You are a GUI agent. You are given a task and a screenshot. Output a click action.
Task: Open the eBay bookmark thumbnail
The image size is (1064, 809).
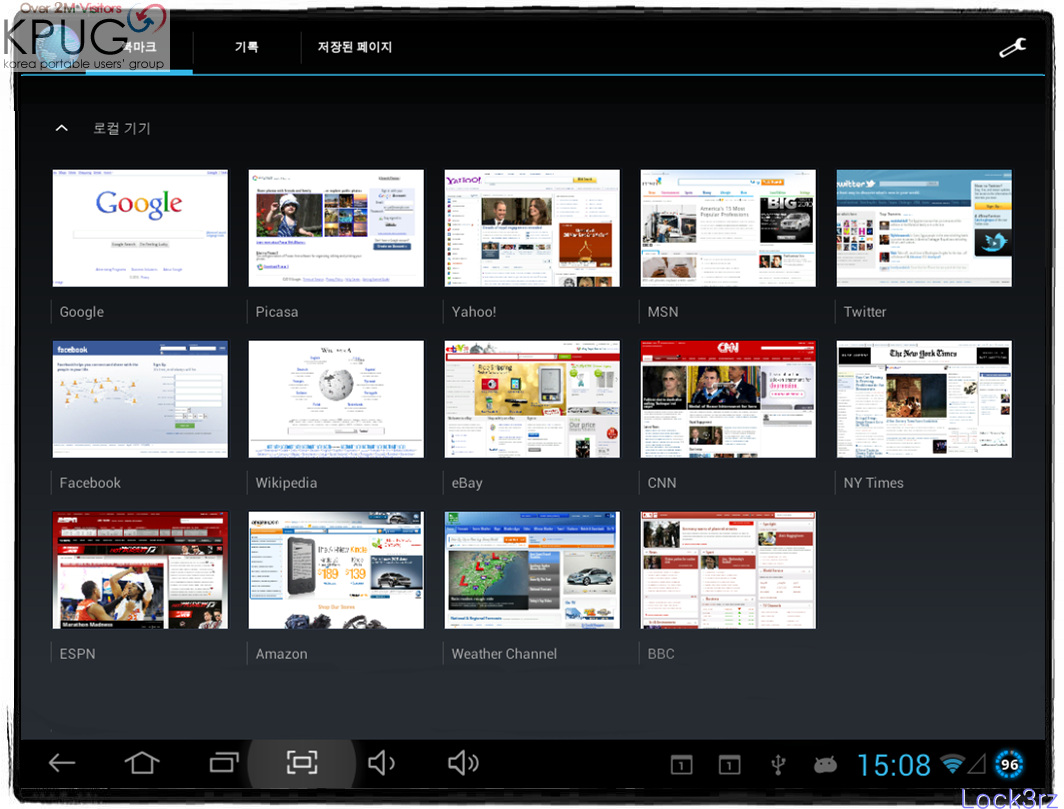pyautogui.click(x=532, y=399)
